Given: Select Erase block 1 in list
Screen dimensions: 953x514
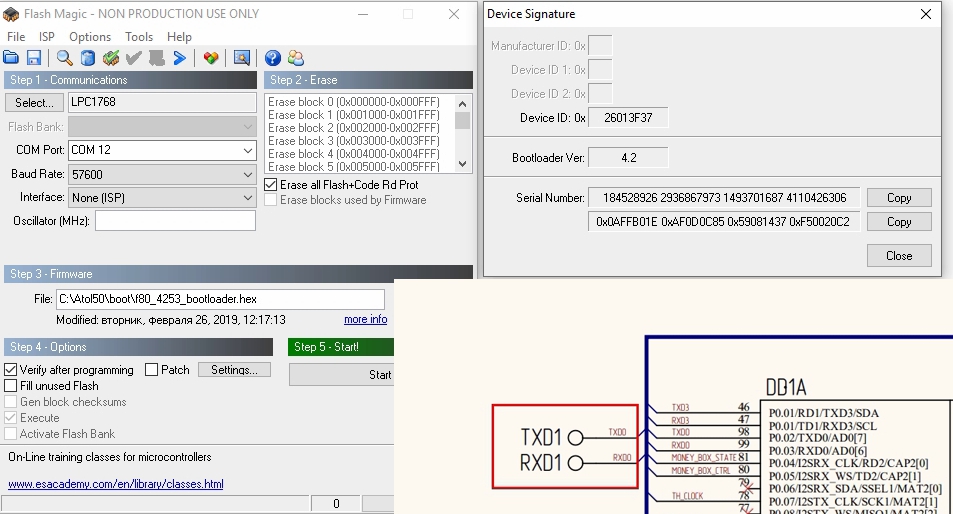Looking at the screenshot, I should click(x=354, y=115).
